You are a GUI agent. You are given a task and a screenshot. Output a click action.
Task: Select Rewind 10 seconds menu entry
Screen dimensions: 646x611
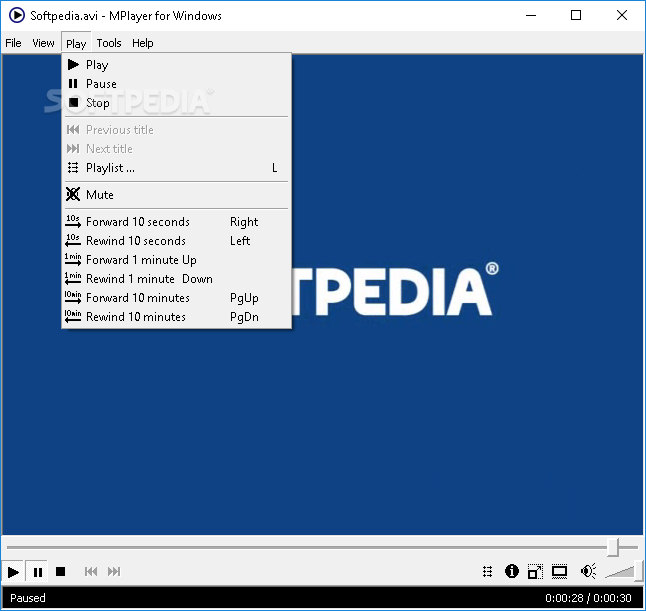pyautogui.click(x=176, y=241)
